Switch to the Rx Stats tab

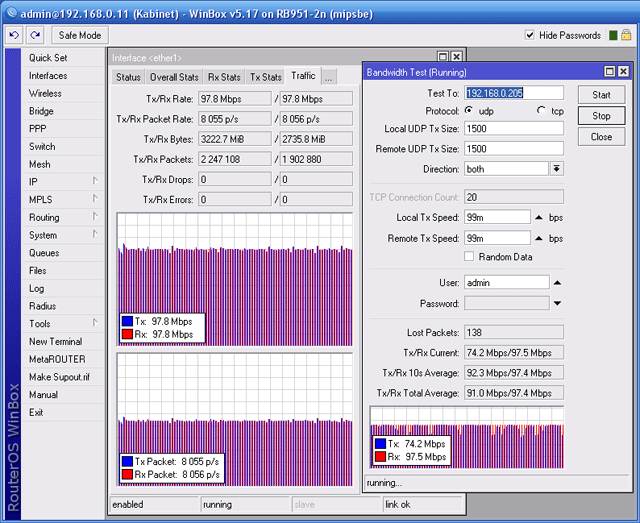tap(224, 77)
